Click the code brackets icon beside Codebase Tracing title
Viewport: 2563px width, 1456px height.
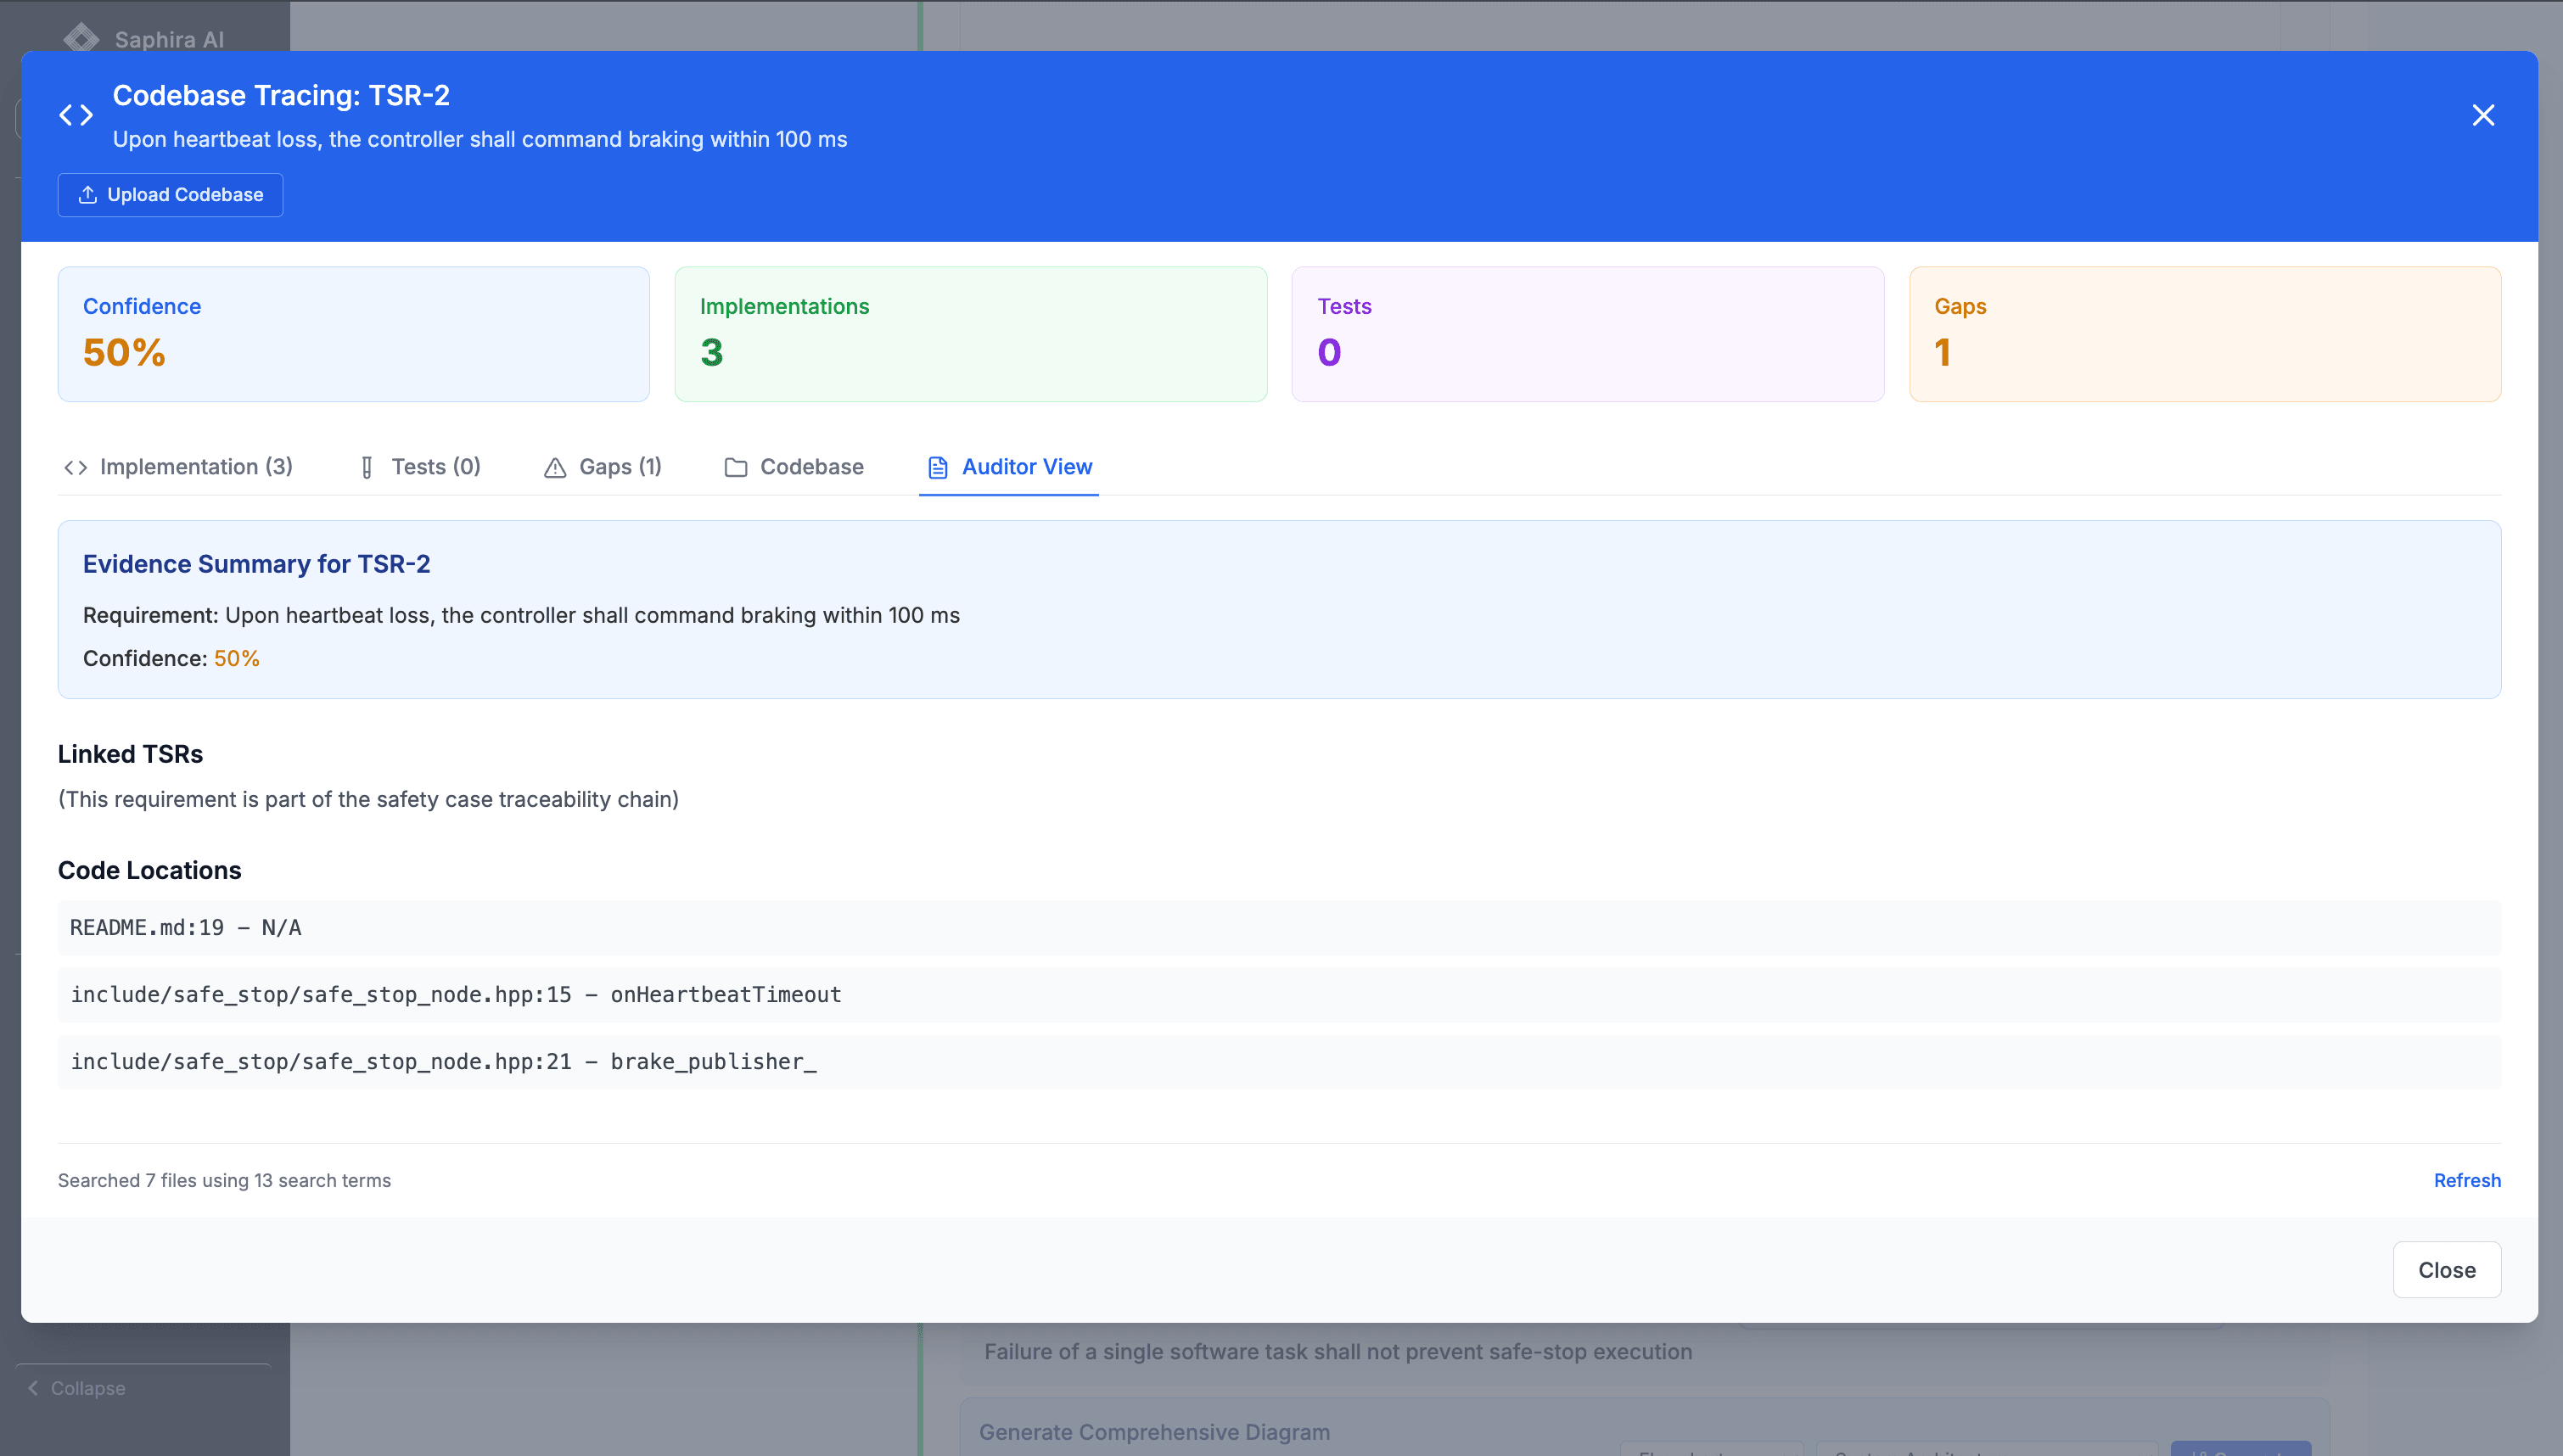[x=75, y=114]
